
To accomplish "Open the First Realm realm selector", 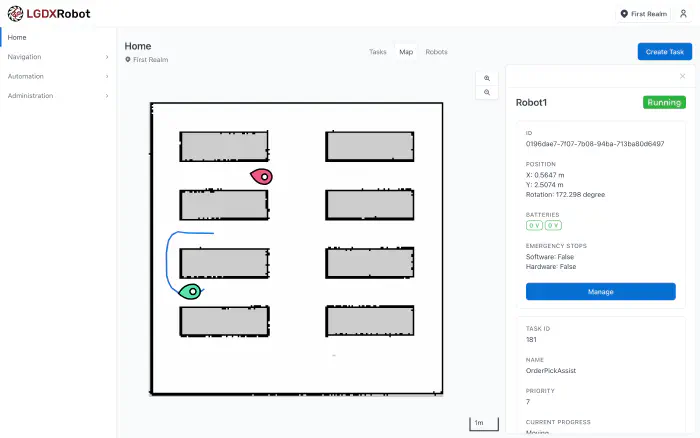I will [x=643, y=14].
